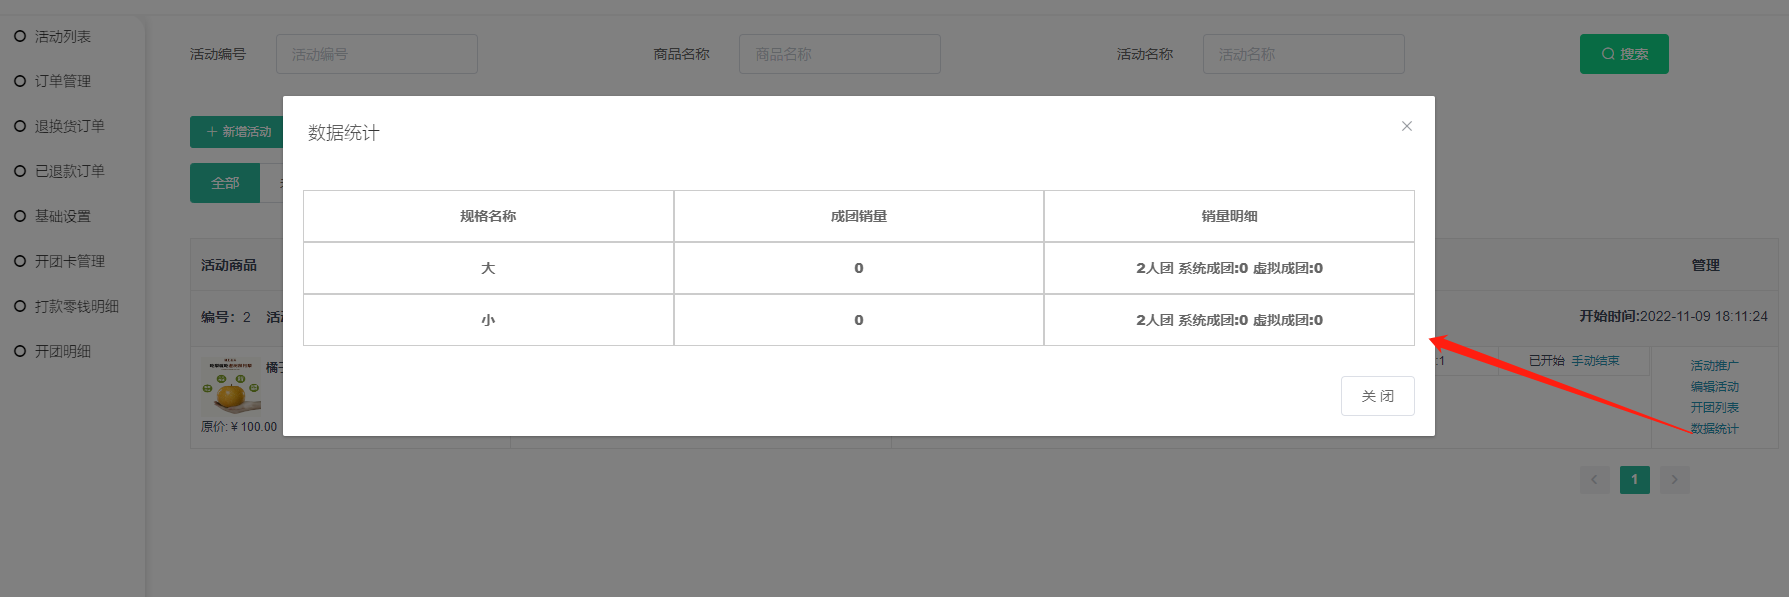Viewport: 1789px width, 597px height.
Task: Open 开团明细 sidebar item
Action: [x=62, y=351]
